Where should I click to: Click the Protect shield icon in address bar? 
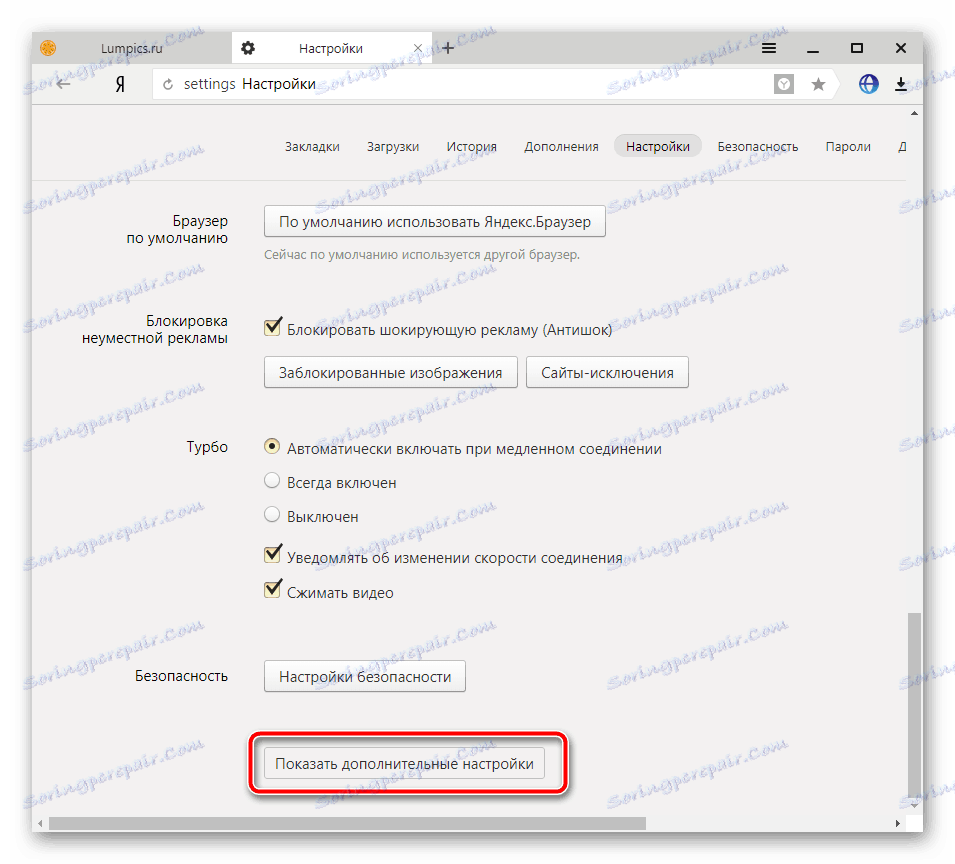tap(784, 84)
